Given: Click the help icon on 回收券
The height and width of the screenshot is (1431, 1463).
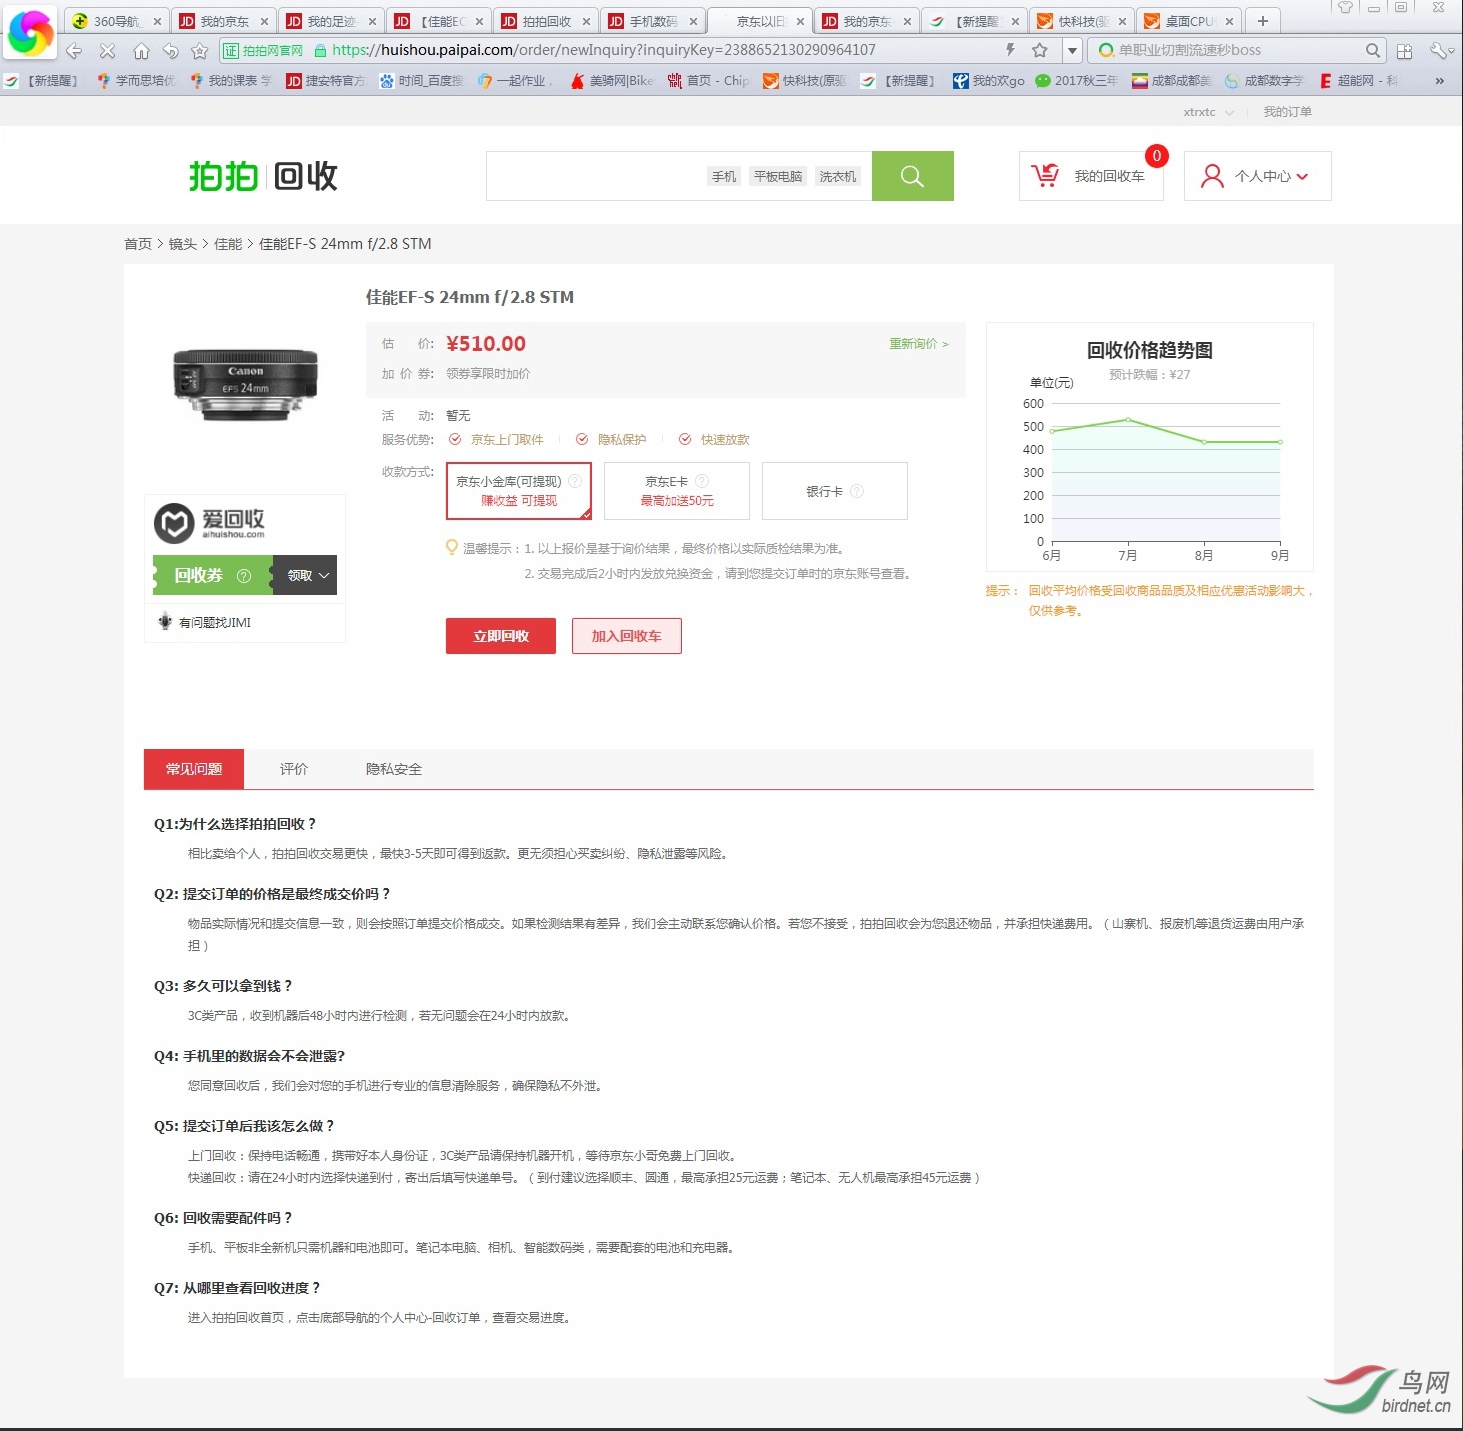Looking at the screenshot, I should tap(243, 576).
